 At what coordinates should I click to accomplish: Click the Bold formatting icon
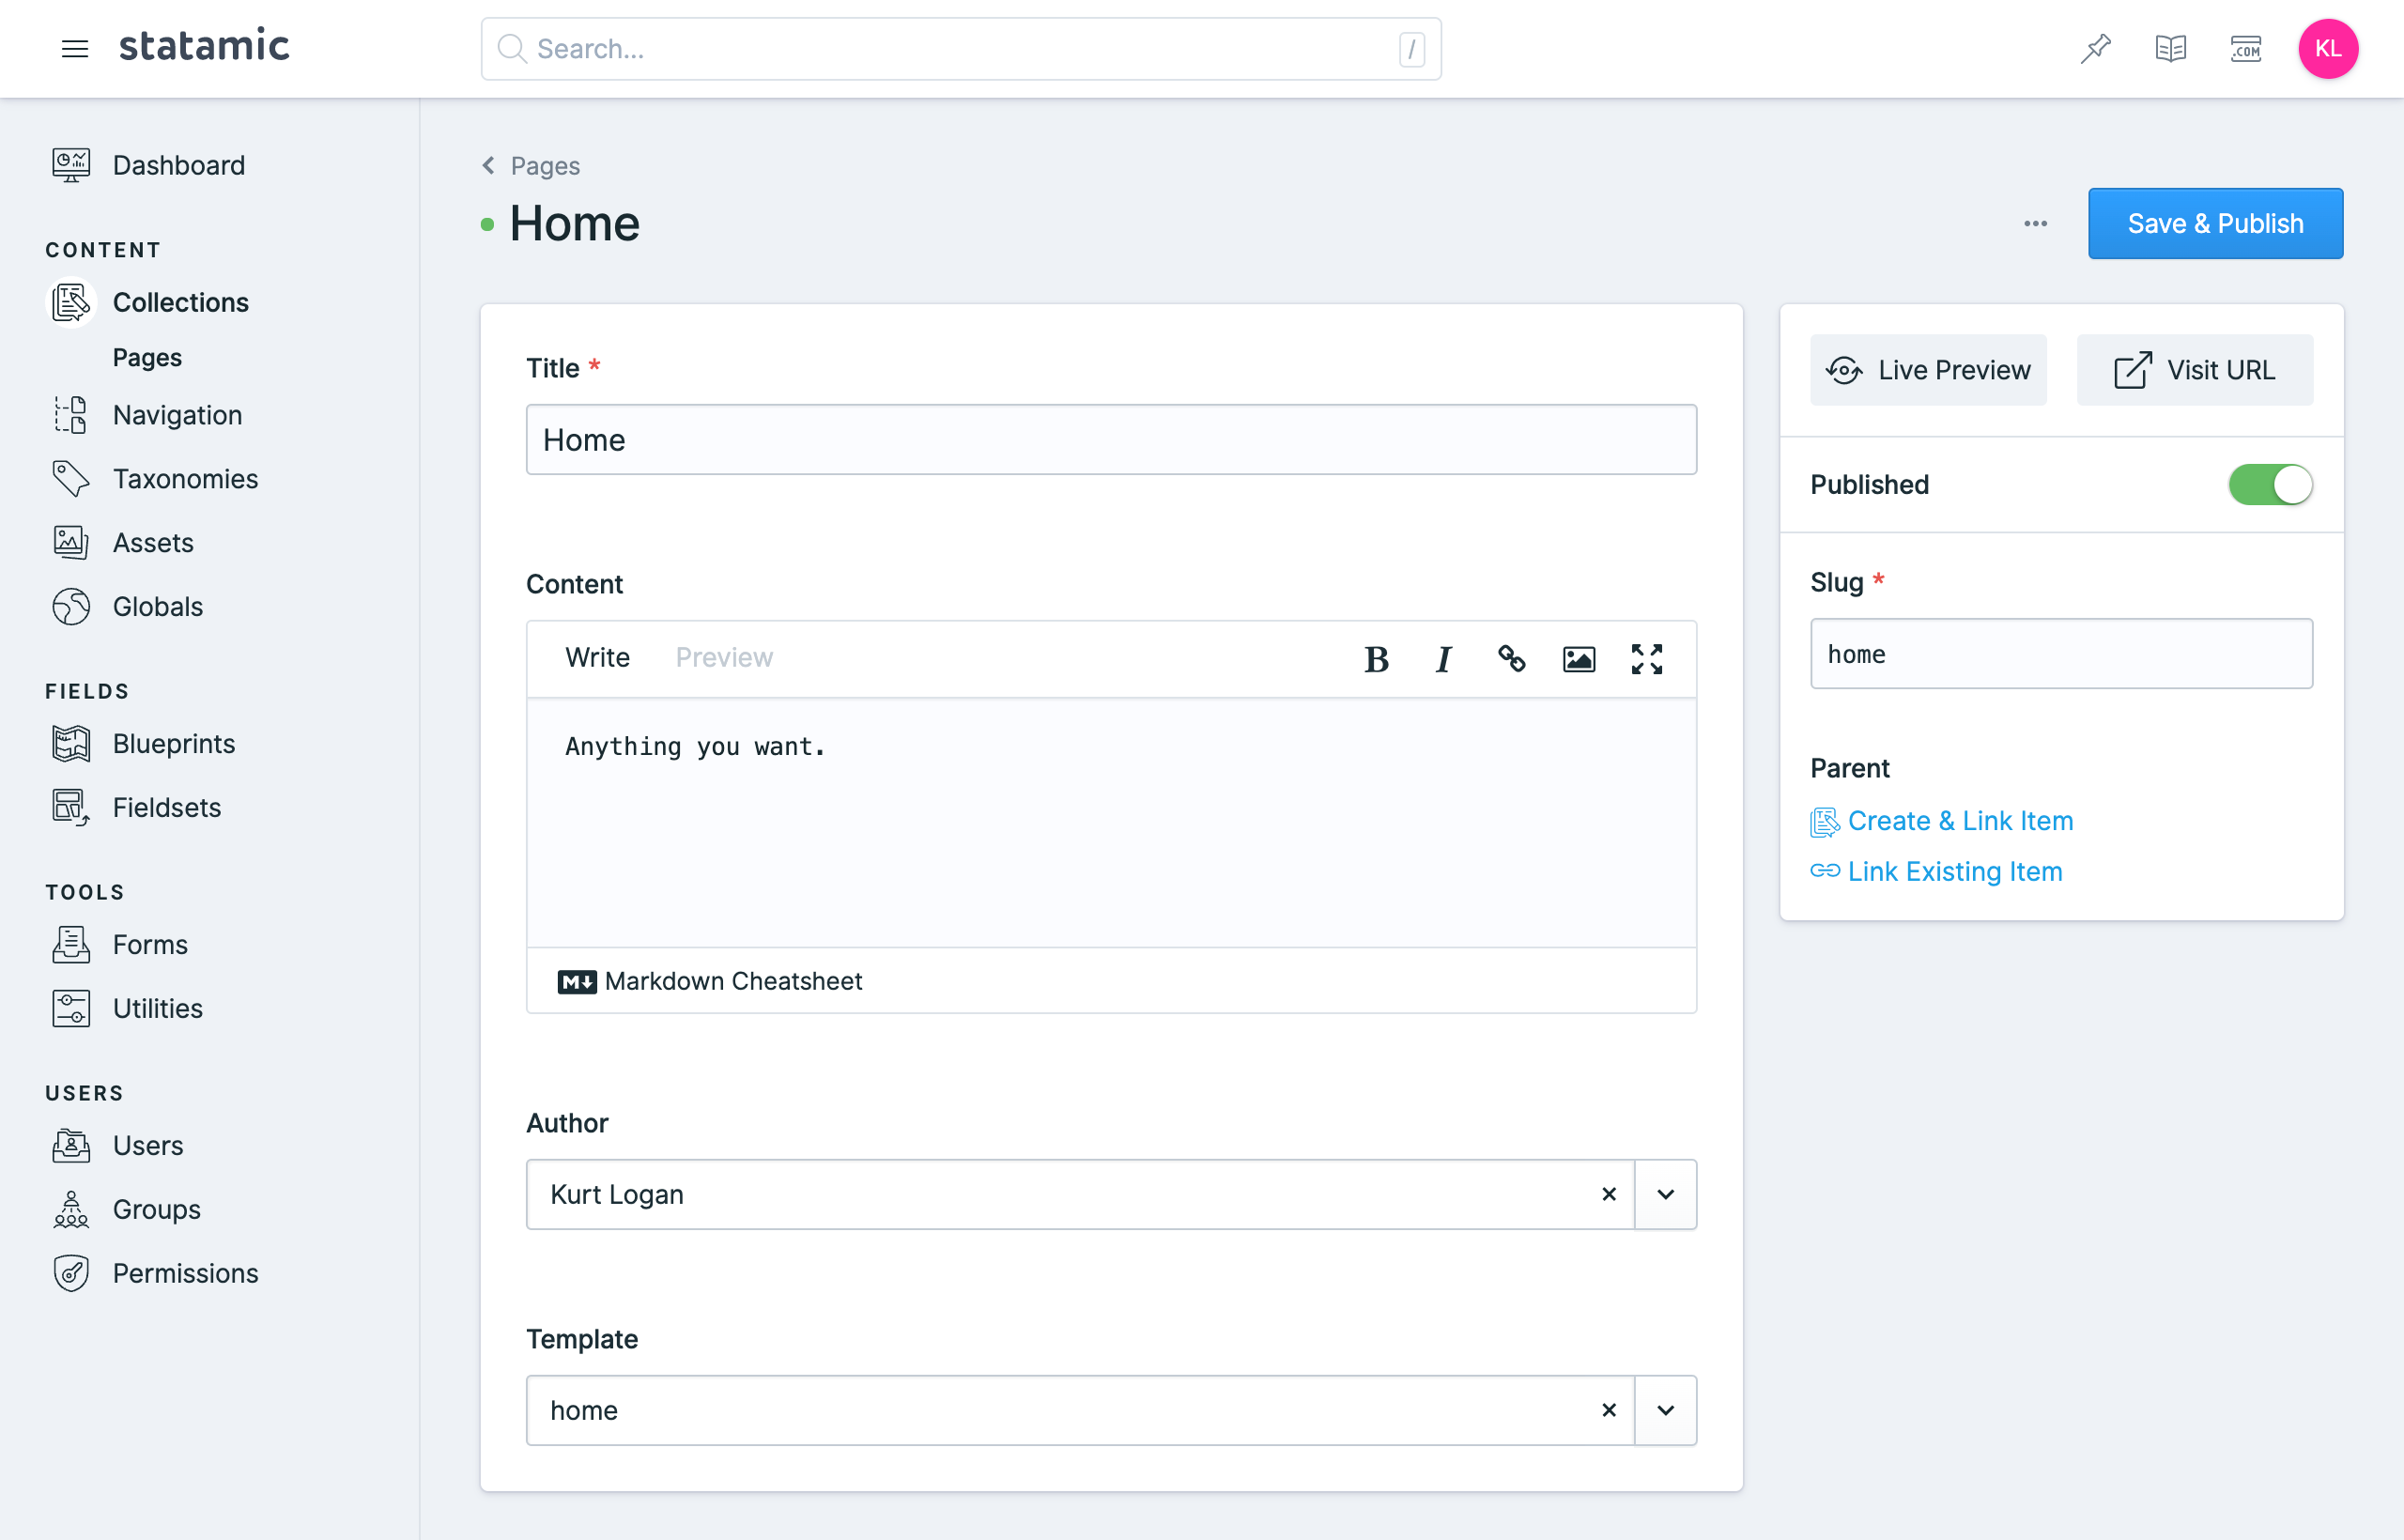(1378, 659)
